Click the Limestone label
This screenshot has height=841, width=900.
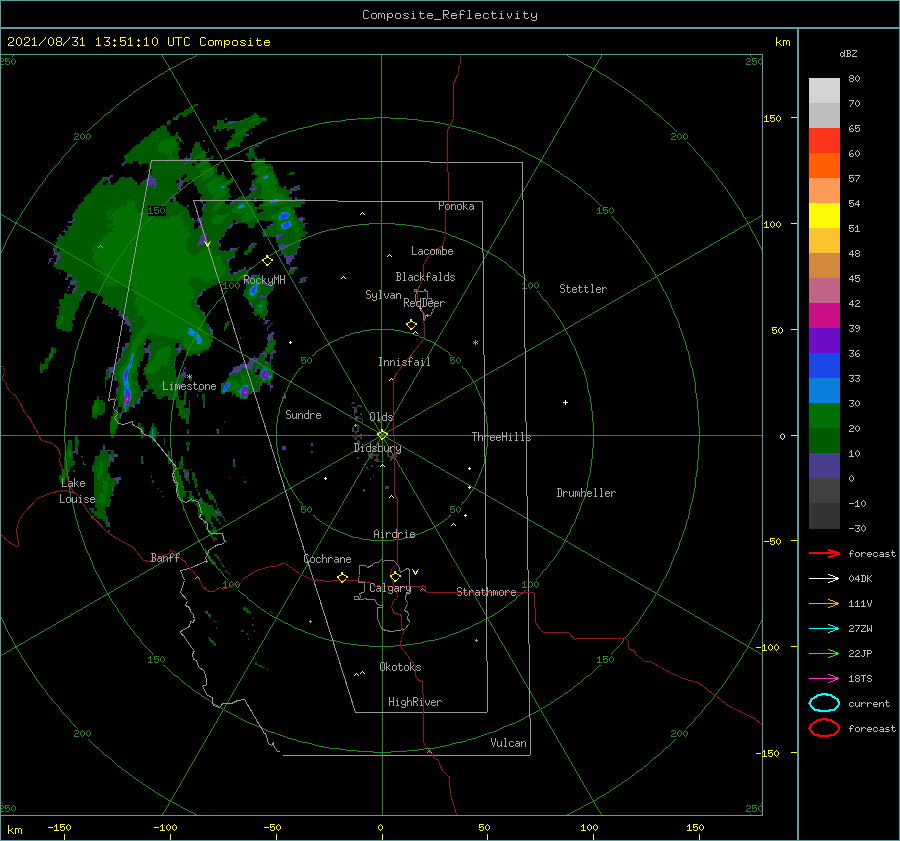189,386
